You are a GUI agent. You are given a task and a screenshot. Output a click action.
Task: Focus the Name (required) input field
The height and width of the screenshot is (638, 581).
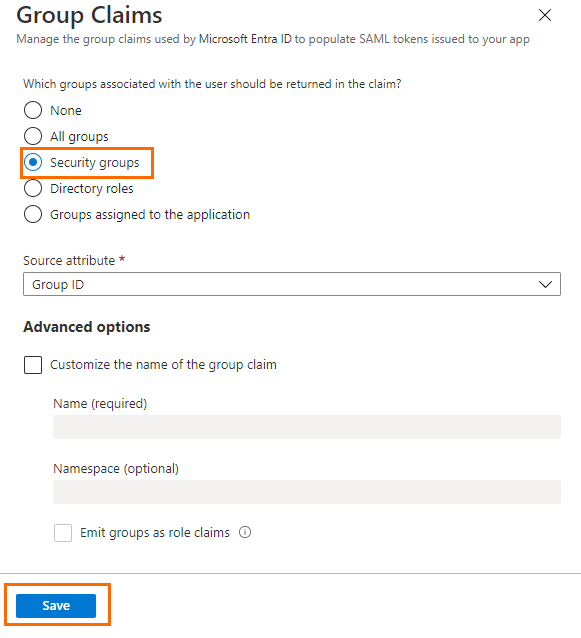307,427
